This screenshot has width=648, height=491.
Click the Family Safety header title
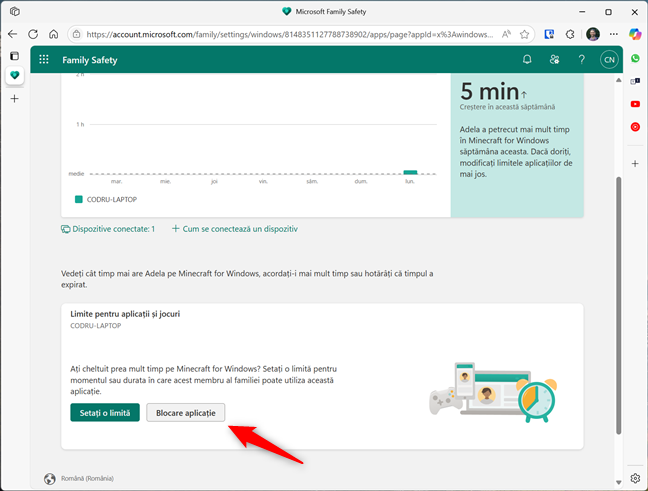coord(90,60)
